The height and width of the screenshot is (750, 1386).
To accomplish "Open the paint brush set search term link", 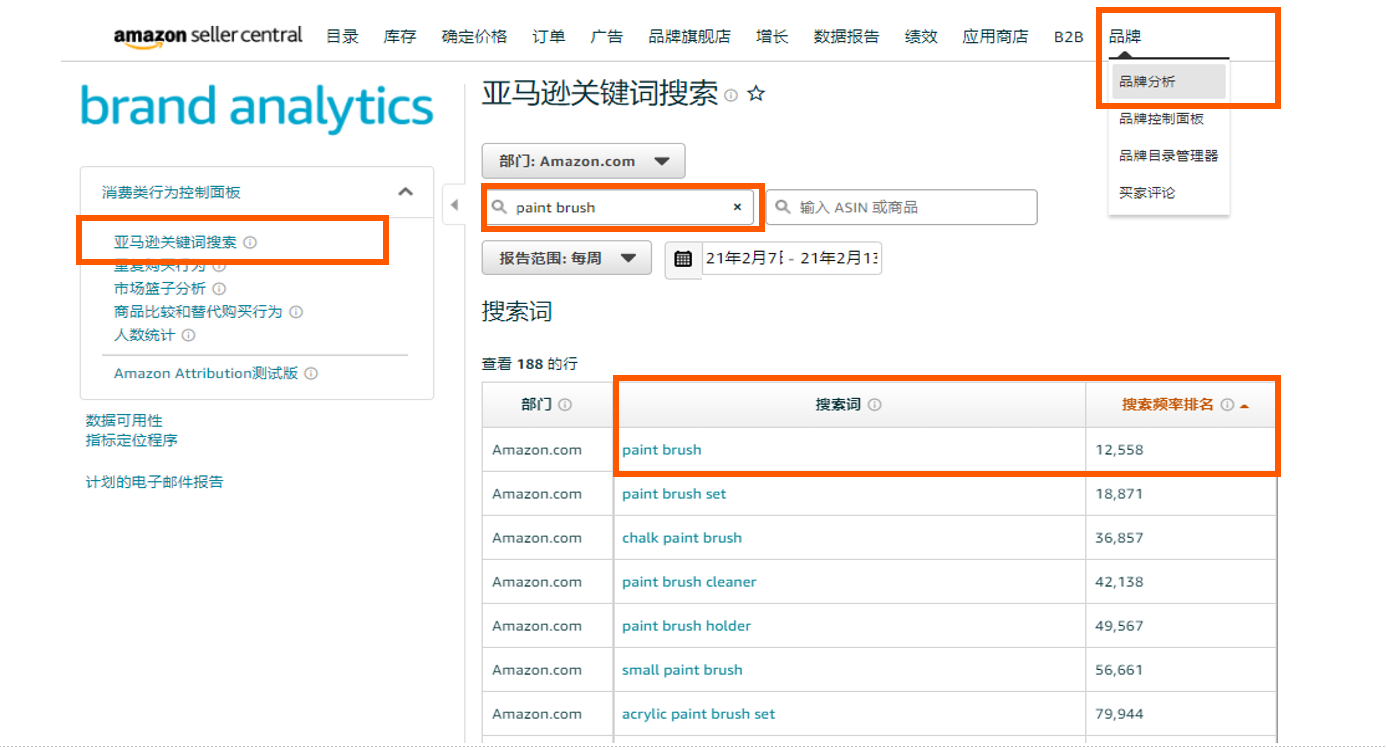I will [674, 494].
